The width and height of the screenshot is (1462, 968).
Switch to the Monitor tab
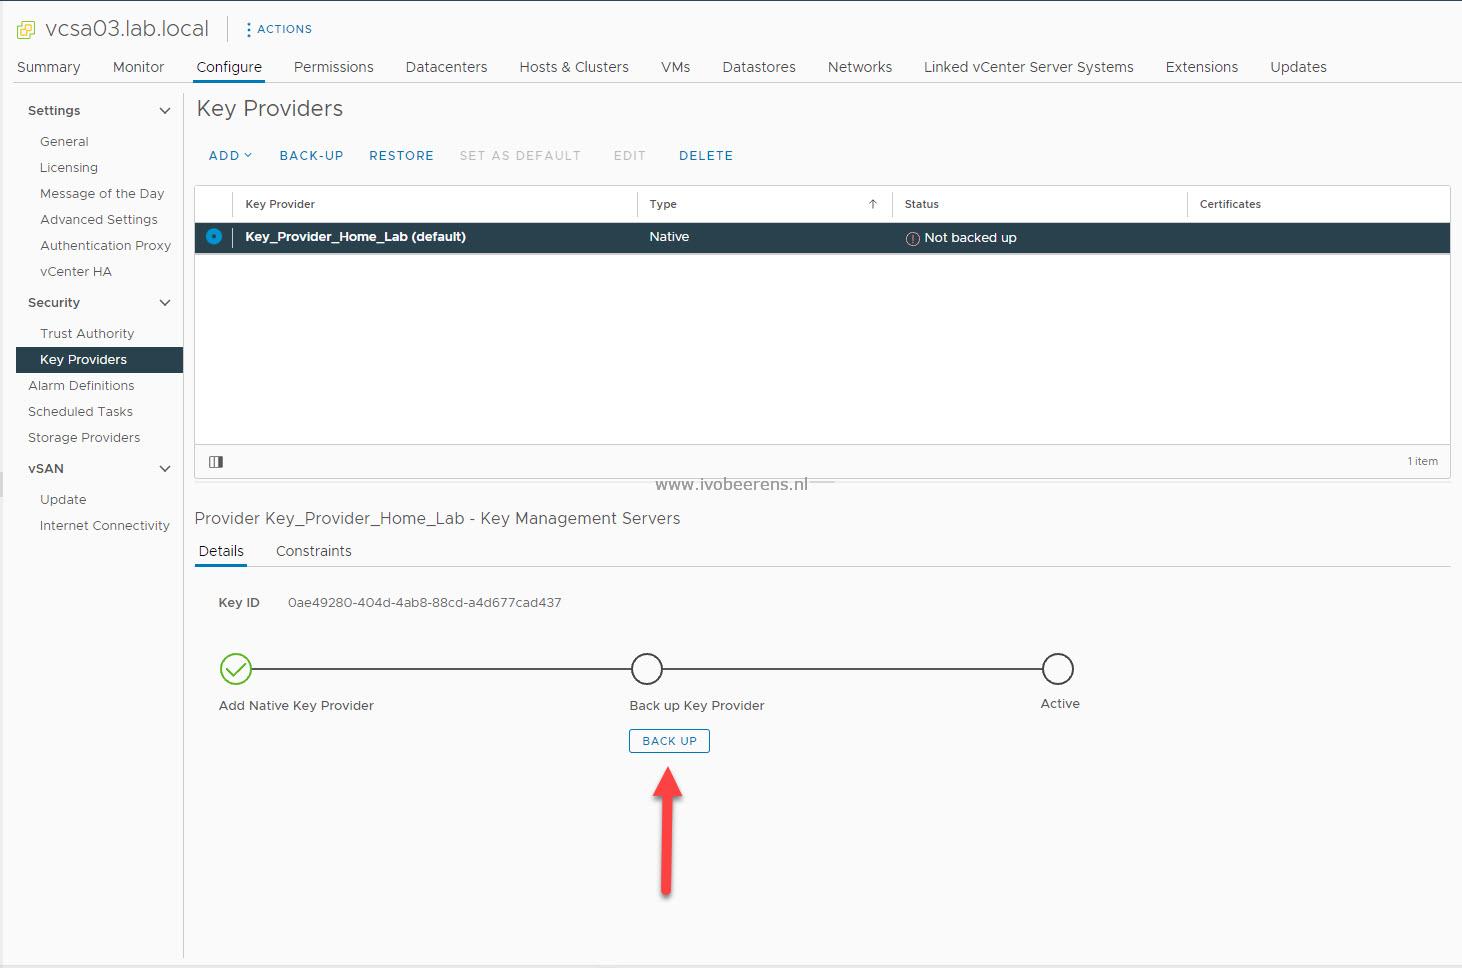click(138, 67)
